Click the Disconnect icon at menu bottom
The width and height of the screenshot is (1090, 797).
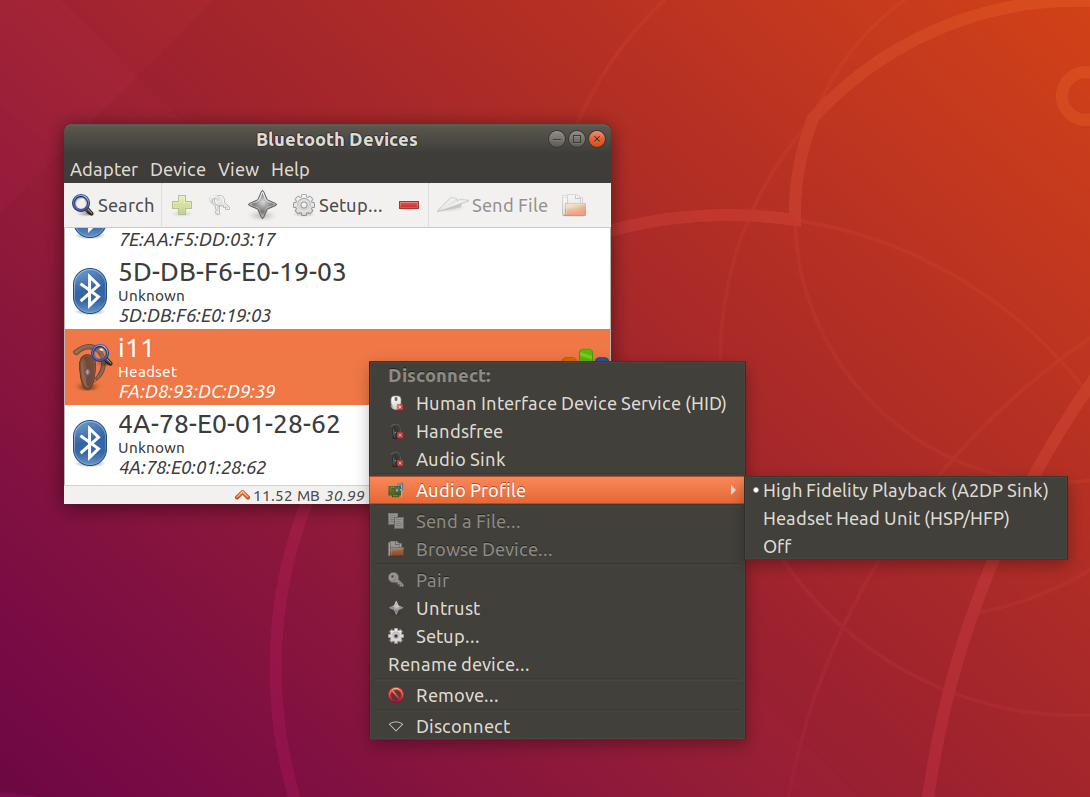tap(396, 726)
